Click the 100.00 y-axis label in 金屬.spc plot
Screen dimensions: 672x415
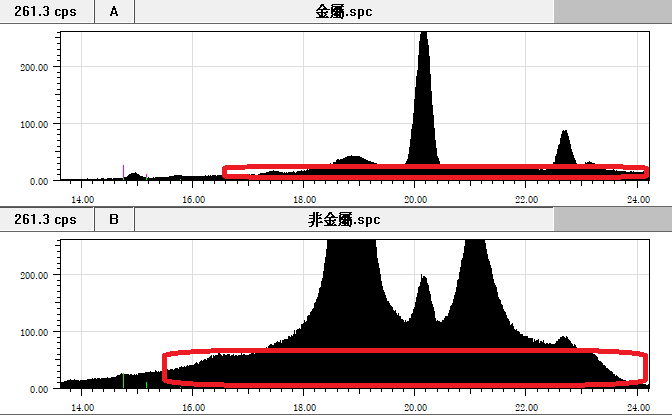click(34, 124)
